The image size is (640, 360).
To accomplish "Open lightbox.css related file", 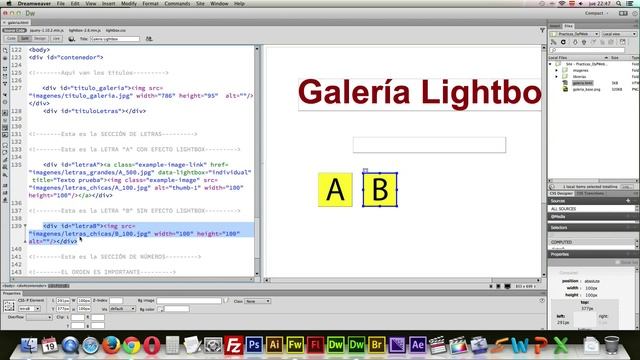I will (116, 30).
